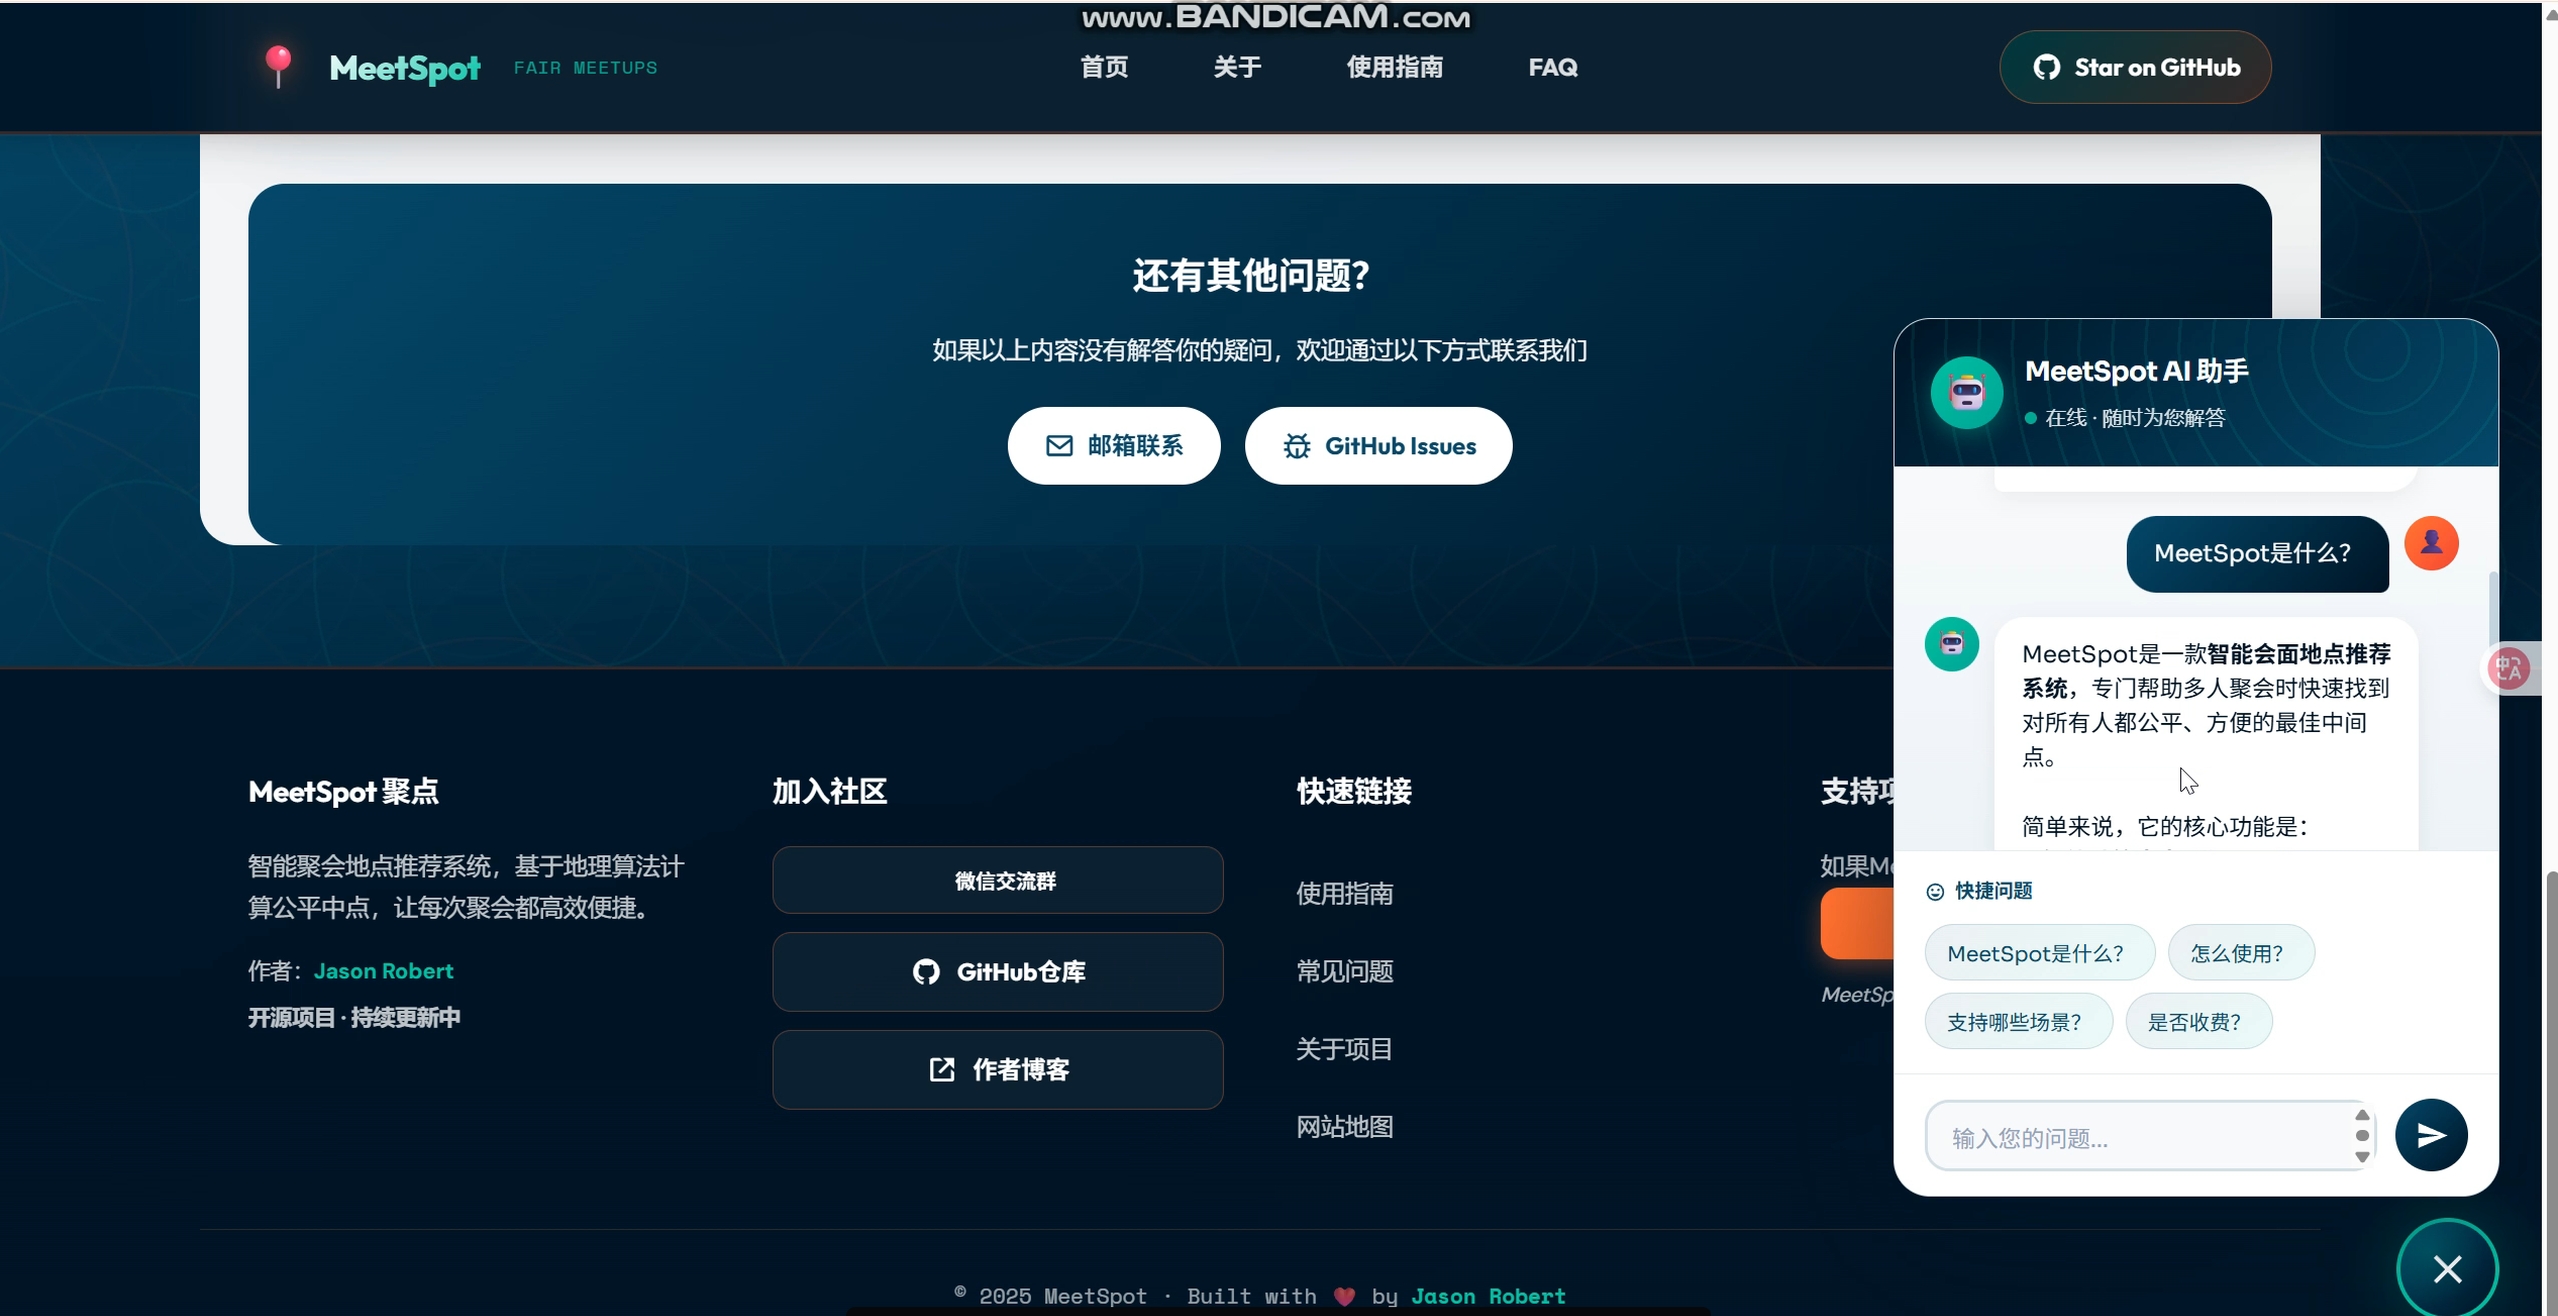2558x1316 pixels.
Task: Open the FAQ navigation item
Action: 1551,67
